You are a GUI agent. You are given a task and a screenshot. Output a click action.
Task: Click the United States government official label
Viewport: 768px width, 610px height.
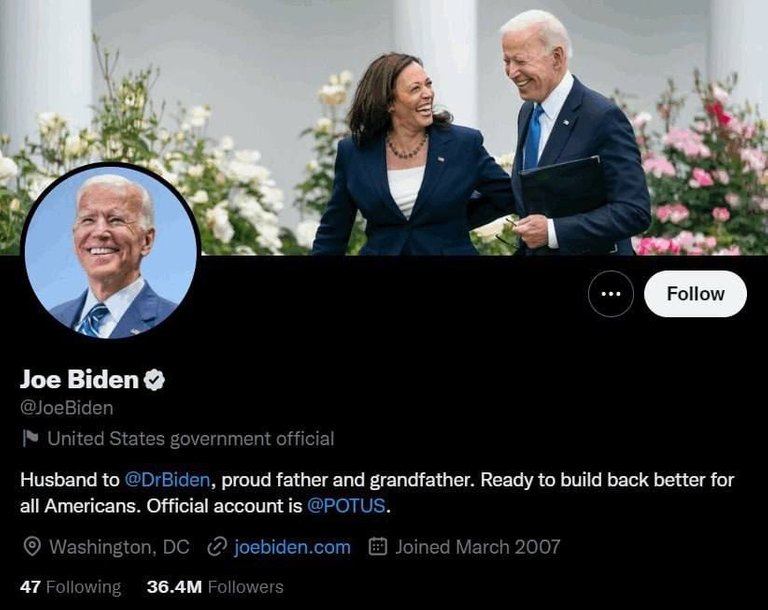click(x=191, y=439)
